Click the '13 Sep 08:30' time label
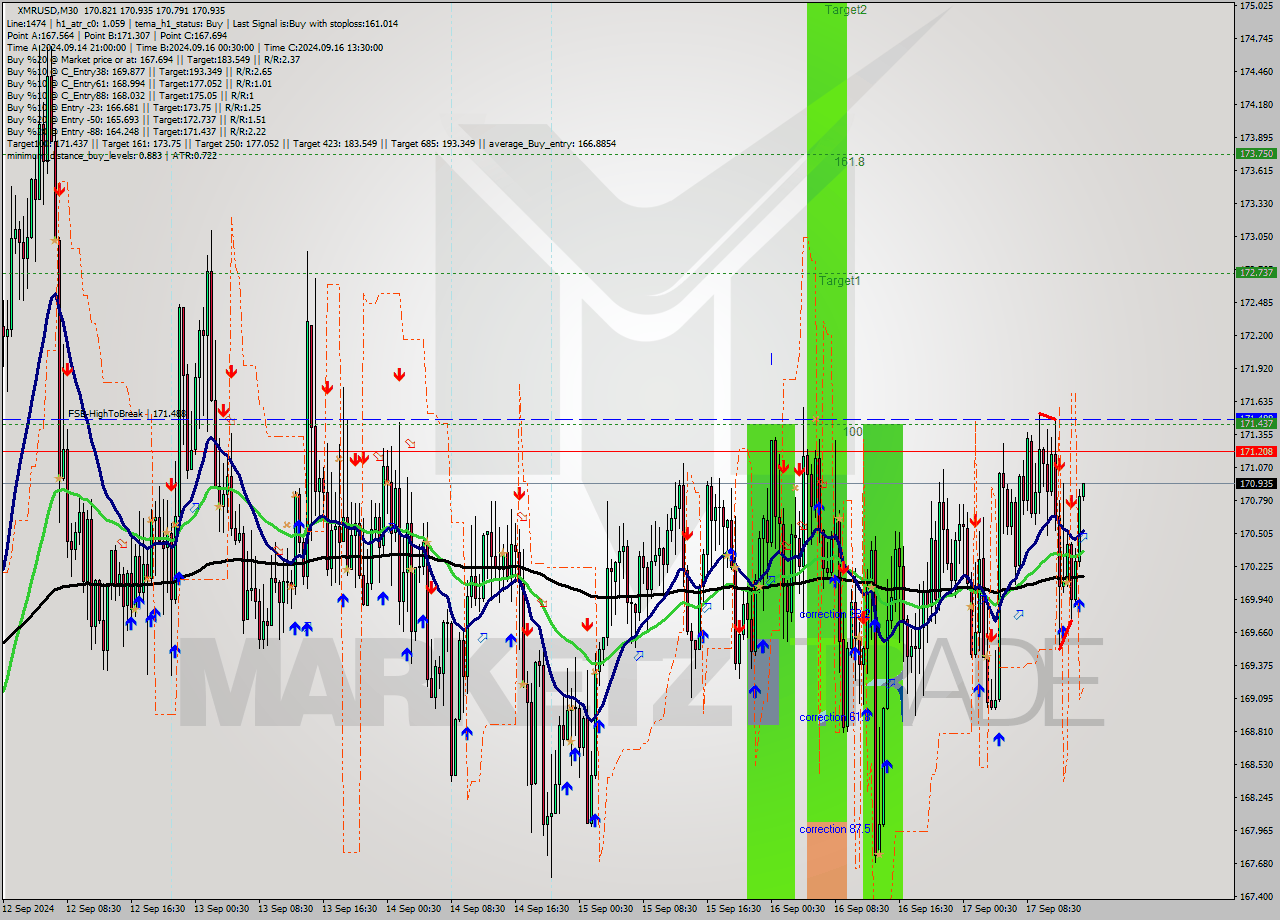Viewport: 1280px width, 920px height. click(x=286, y=909)
